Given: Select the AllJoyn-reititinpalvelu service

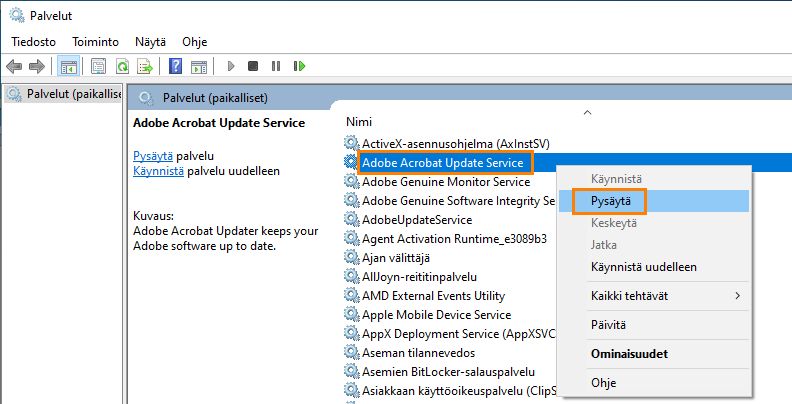Looking at the screenshot, I should [419, 277].
